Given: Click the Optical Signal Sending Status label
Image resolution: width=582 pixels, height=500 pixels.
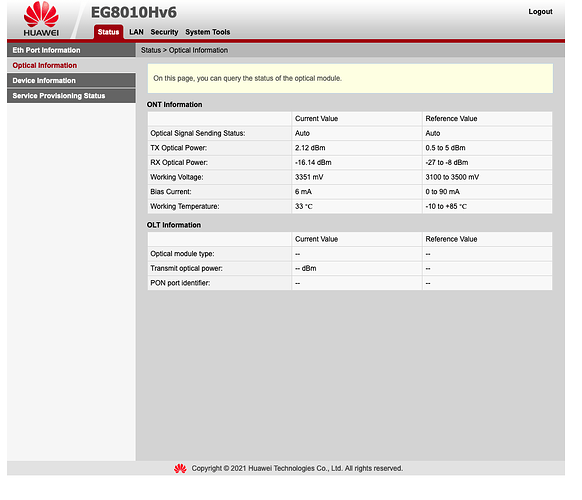Looking at the screenshot, I should click(198, 133).
